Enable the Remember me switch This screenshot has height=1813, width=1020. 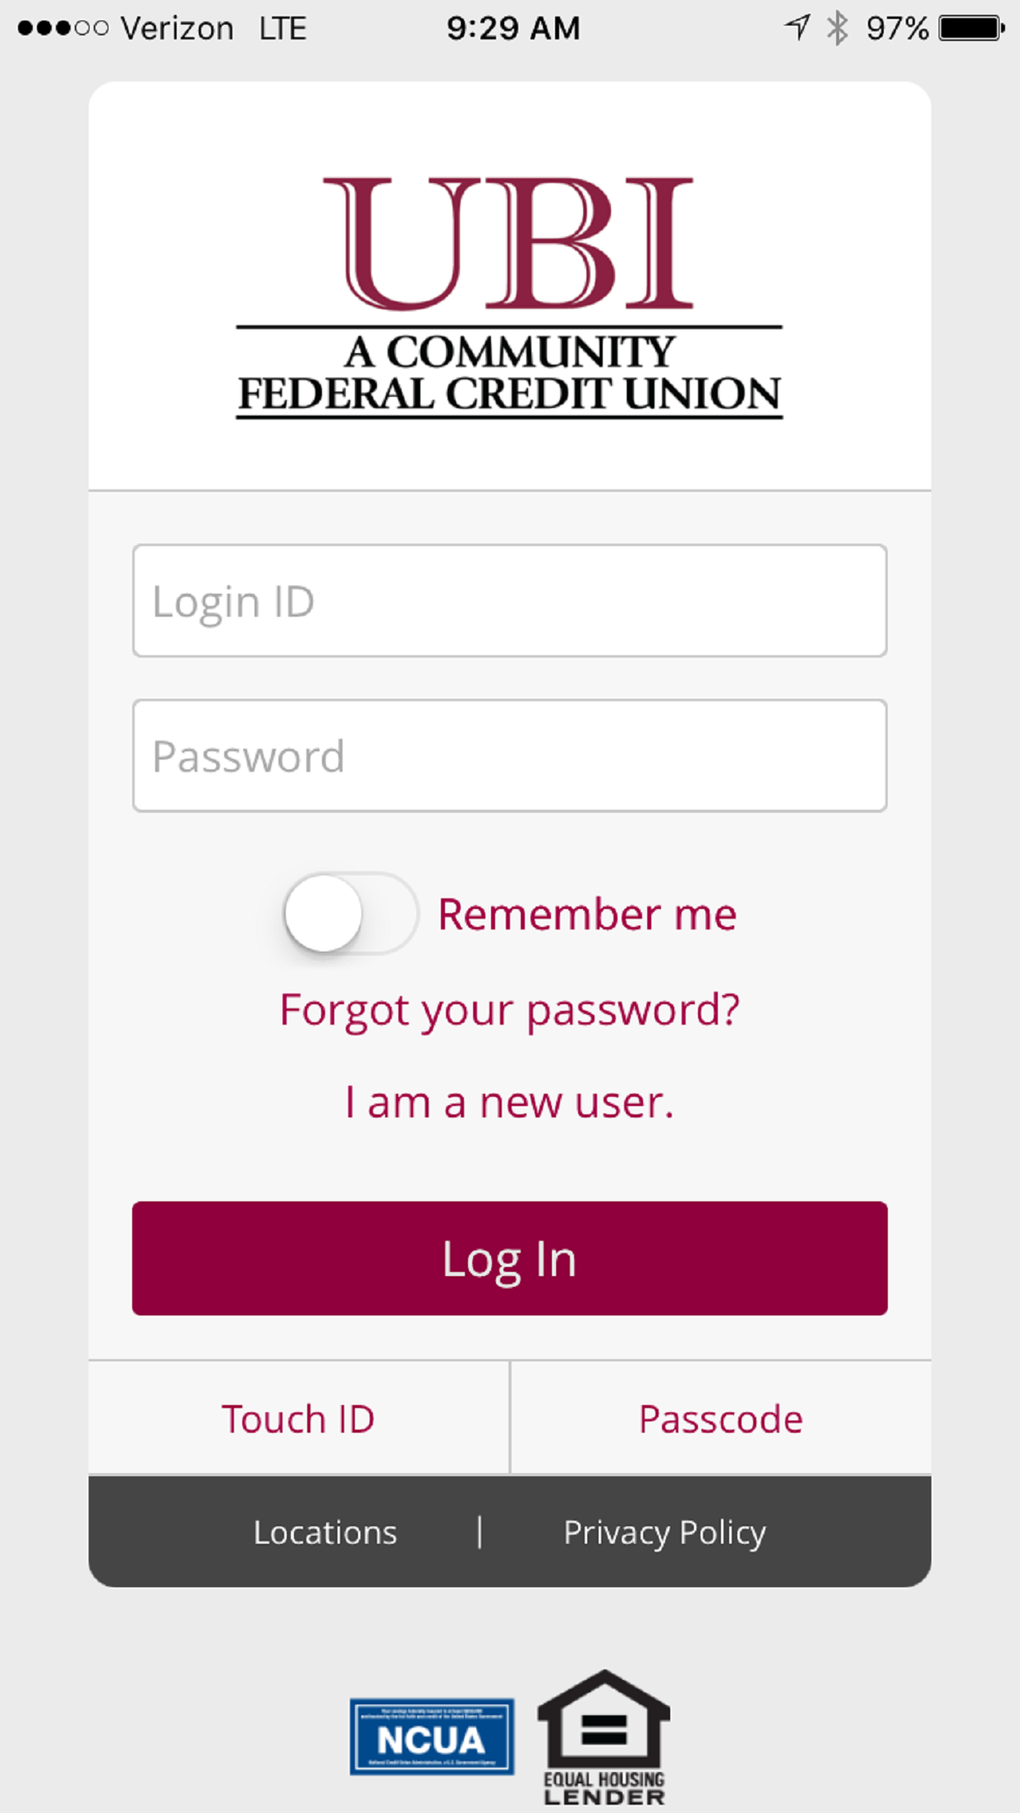[x=350, y=913]
